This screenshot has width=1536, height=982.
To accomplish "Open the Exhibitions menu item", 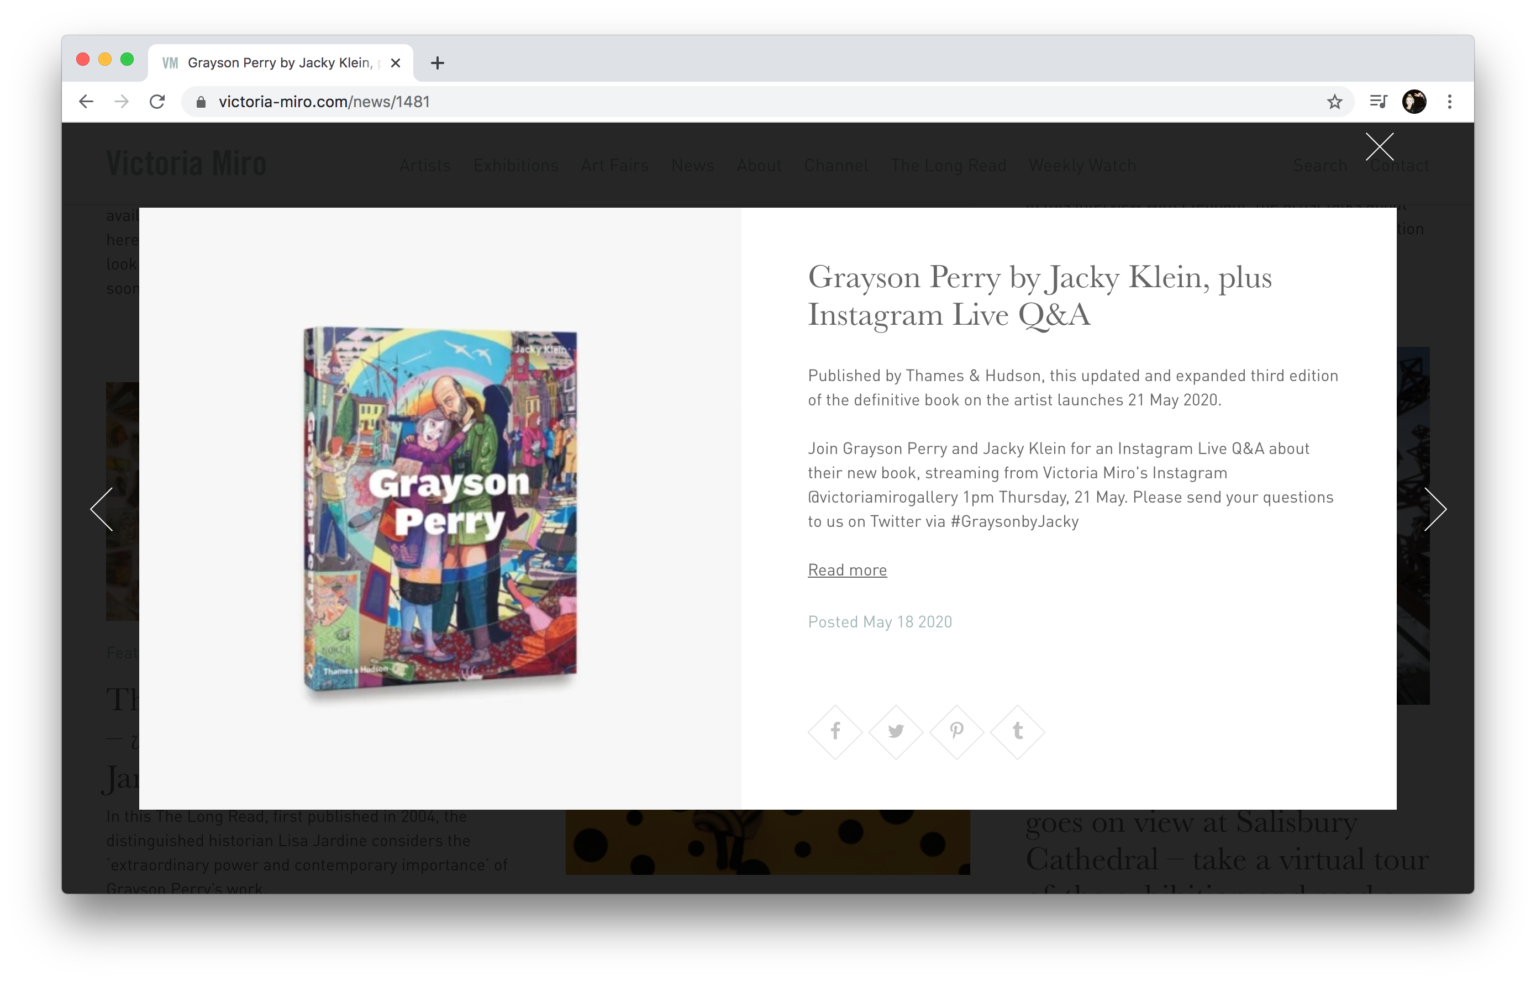I will tap(516, 165).
